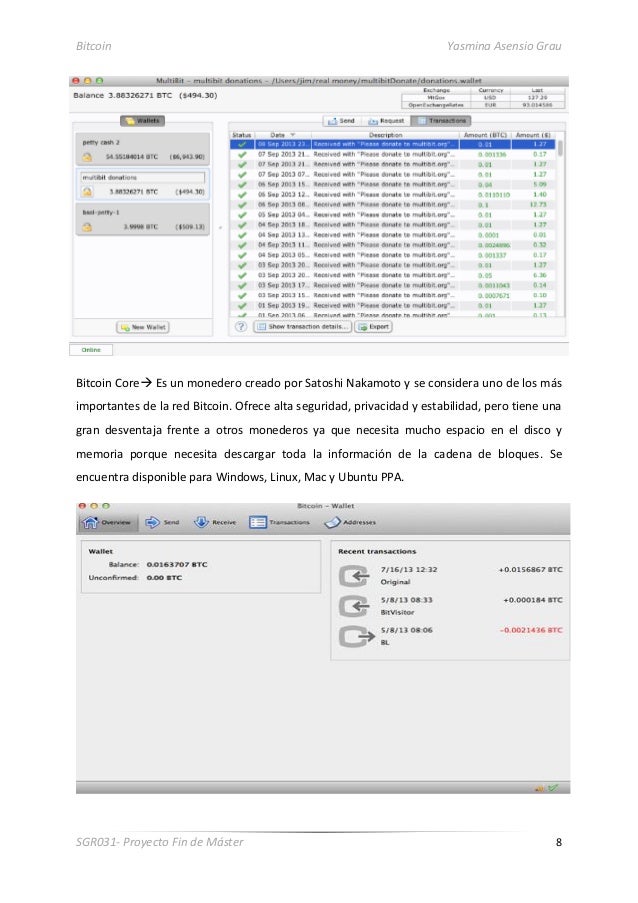Image resolution: width=638 pixels, height=903 pixels.
Task: Open MultiBit help via the question mark icon
Action: 241,327
